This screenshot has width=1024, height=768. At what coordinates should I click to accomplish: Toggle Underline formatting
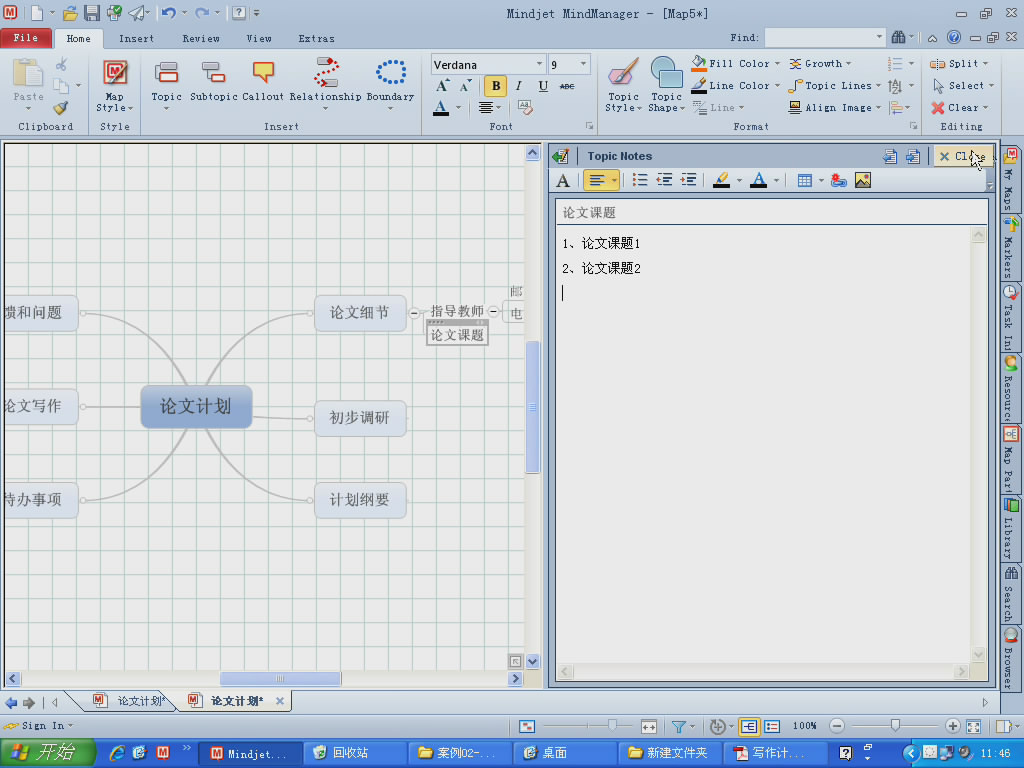click(x=543, y=86)
